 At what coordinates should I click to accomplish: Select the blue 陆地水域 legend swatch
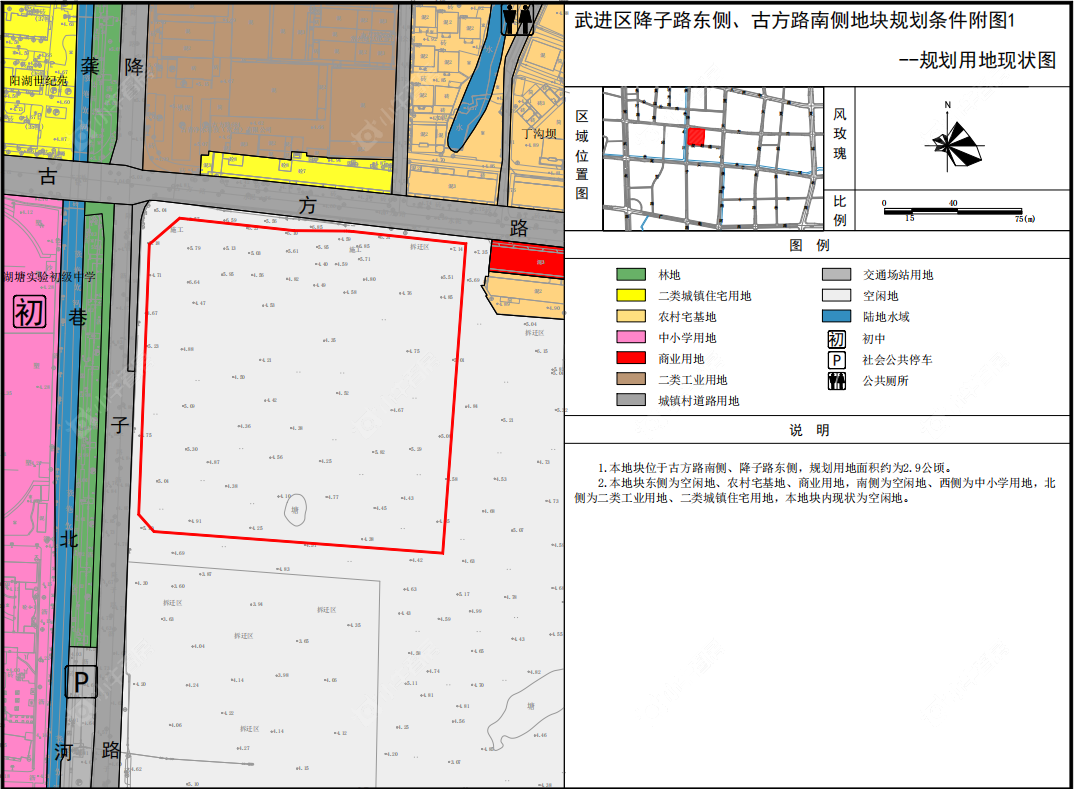tap(836, 317)
